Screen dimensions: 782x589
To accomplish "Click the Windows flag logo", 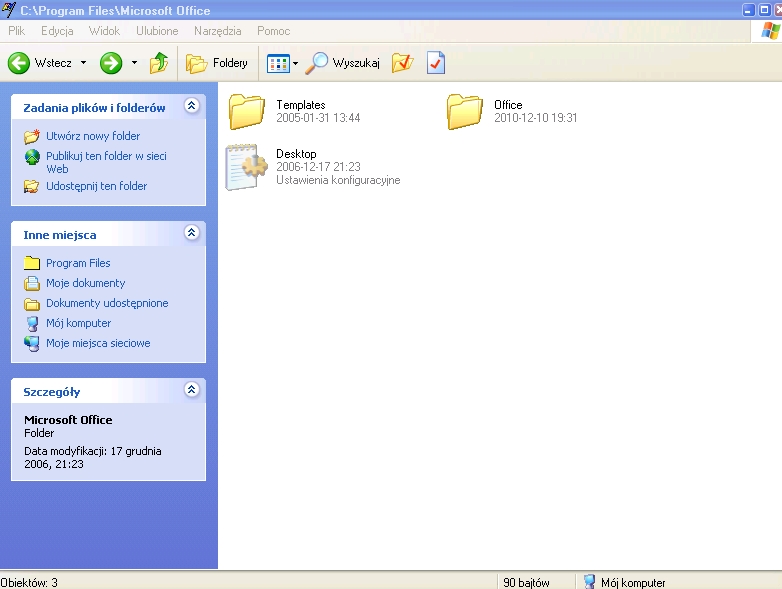I will tap(770, 31).
